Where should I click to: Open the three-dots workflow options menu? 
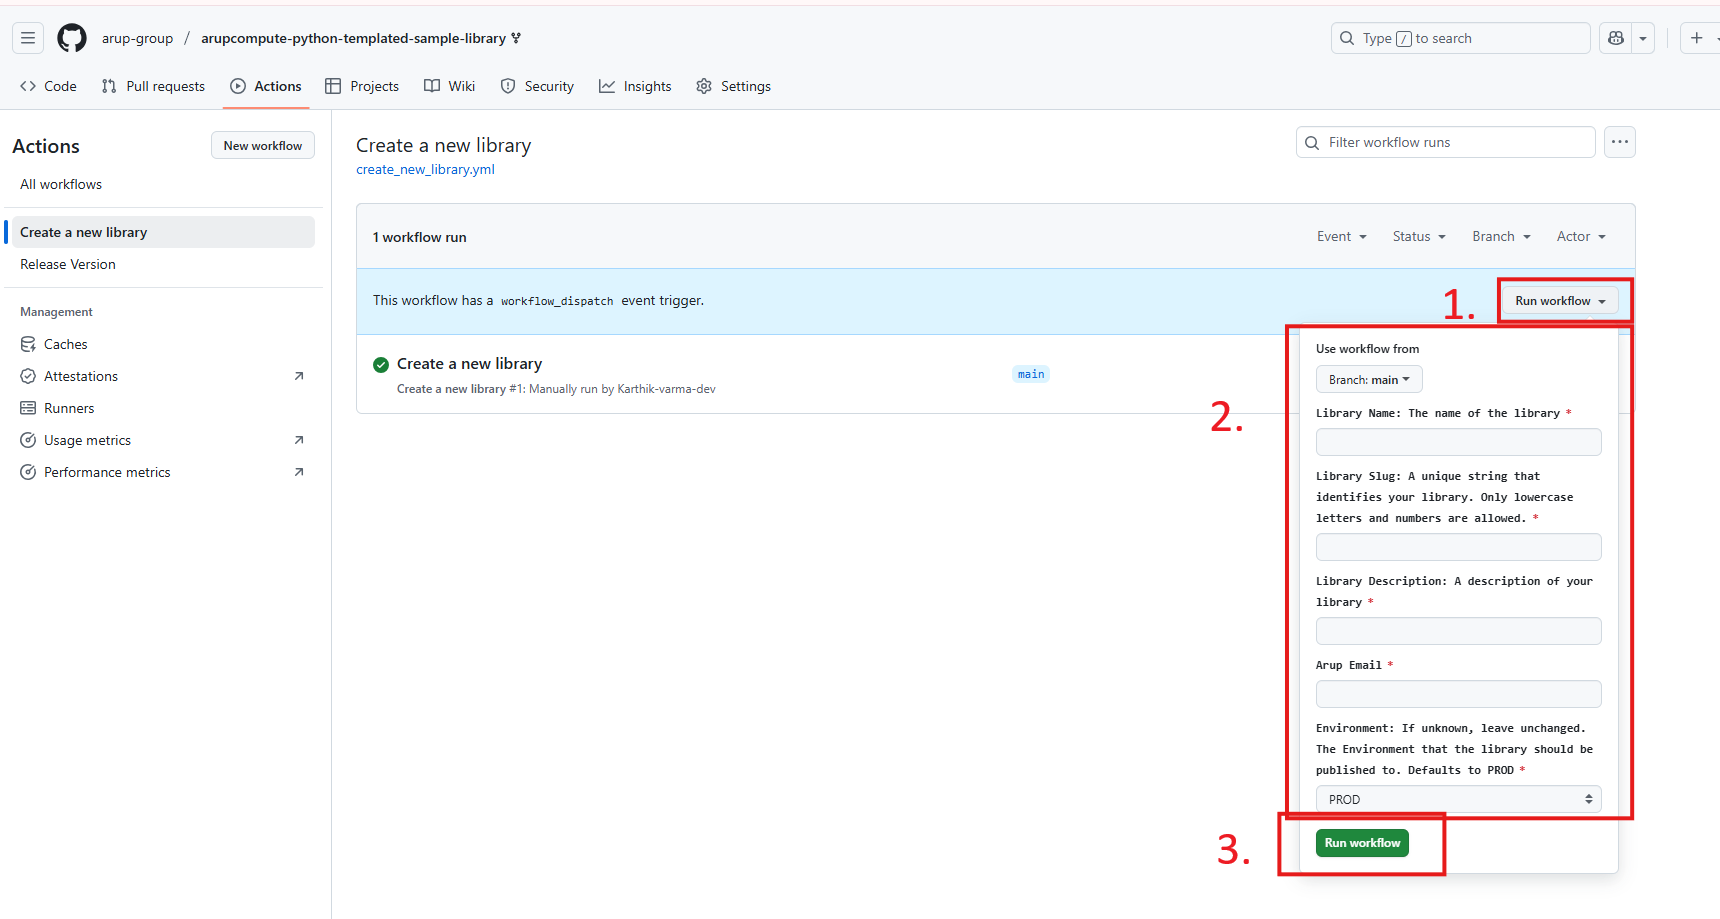(1620, 142)
